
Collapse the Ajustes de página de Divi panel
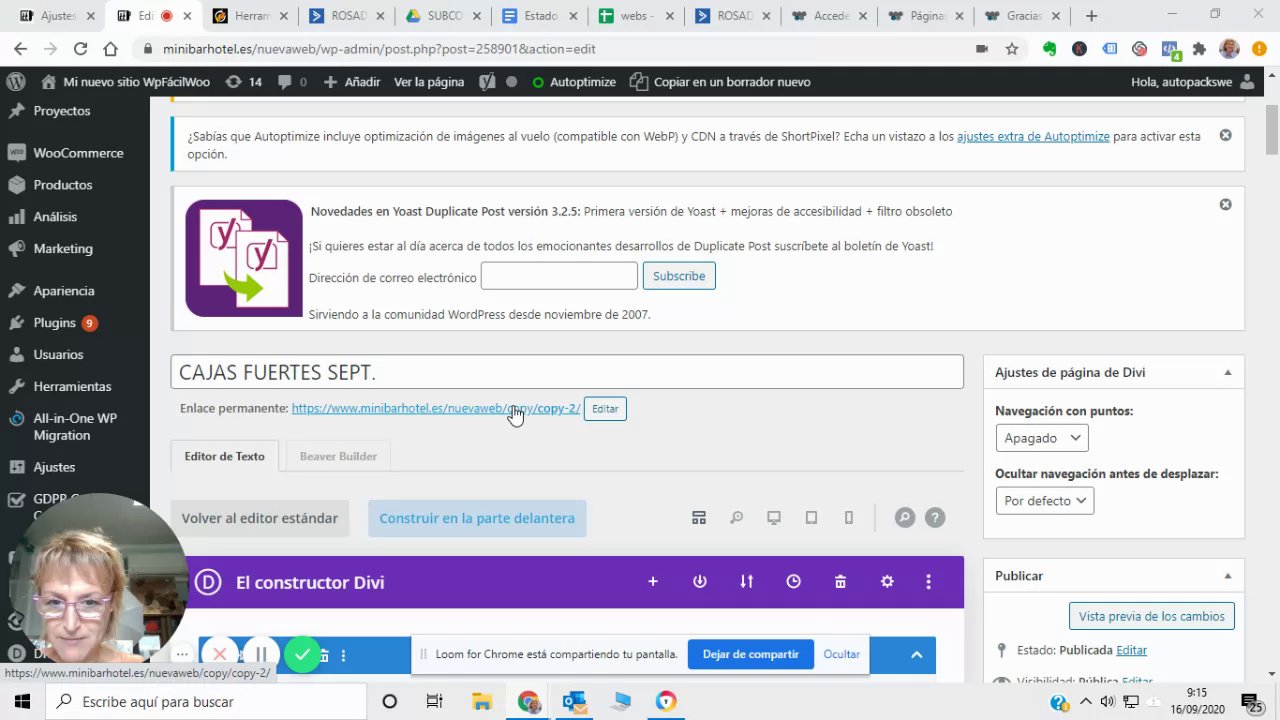coord(1227,372)
